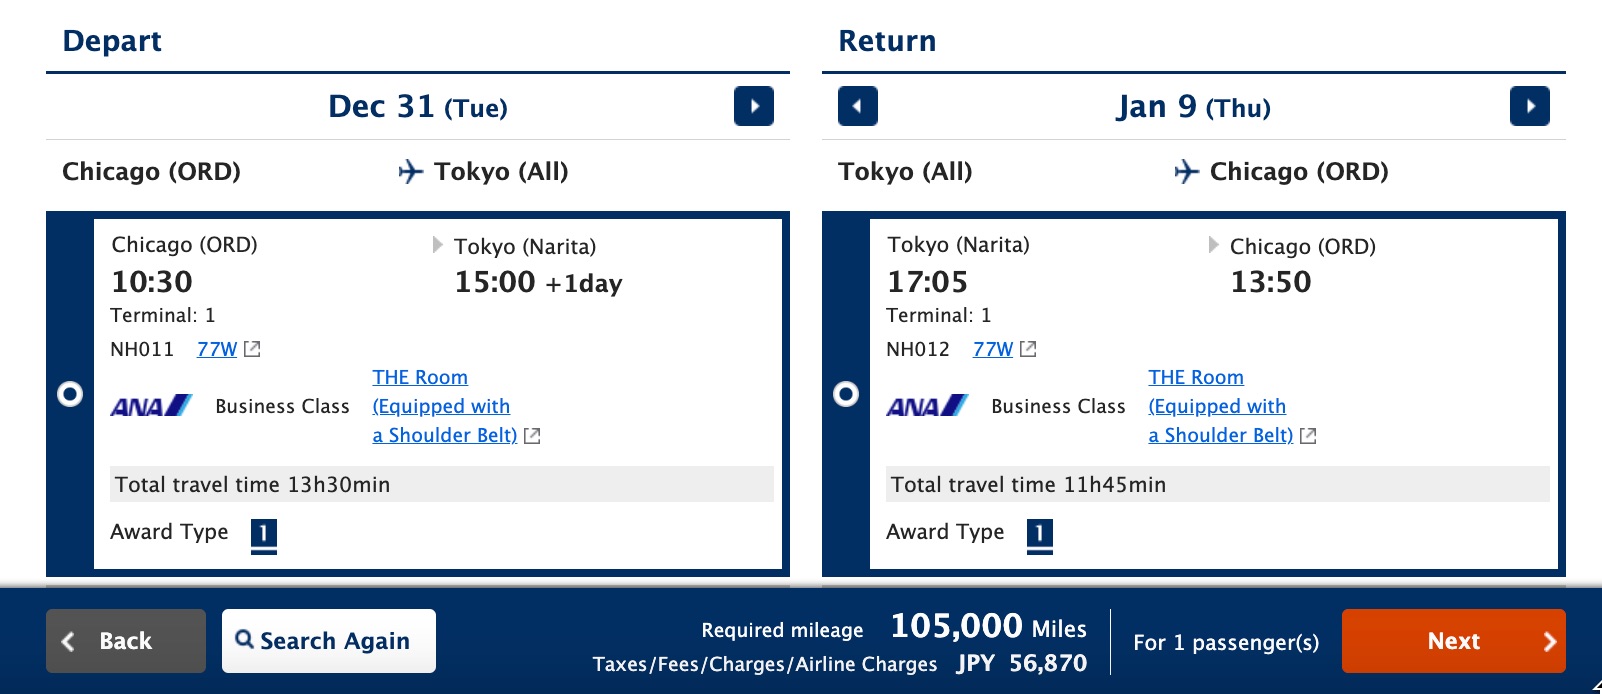The height and width of the screenshot is (694, 1602).
Task: Click the airplane icon on the return route header
Action: (x=1186, y=171)
